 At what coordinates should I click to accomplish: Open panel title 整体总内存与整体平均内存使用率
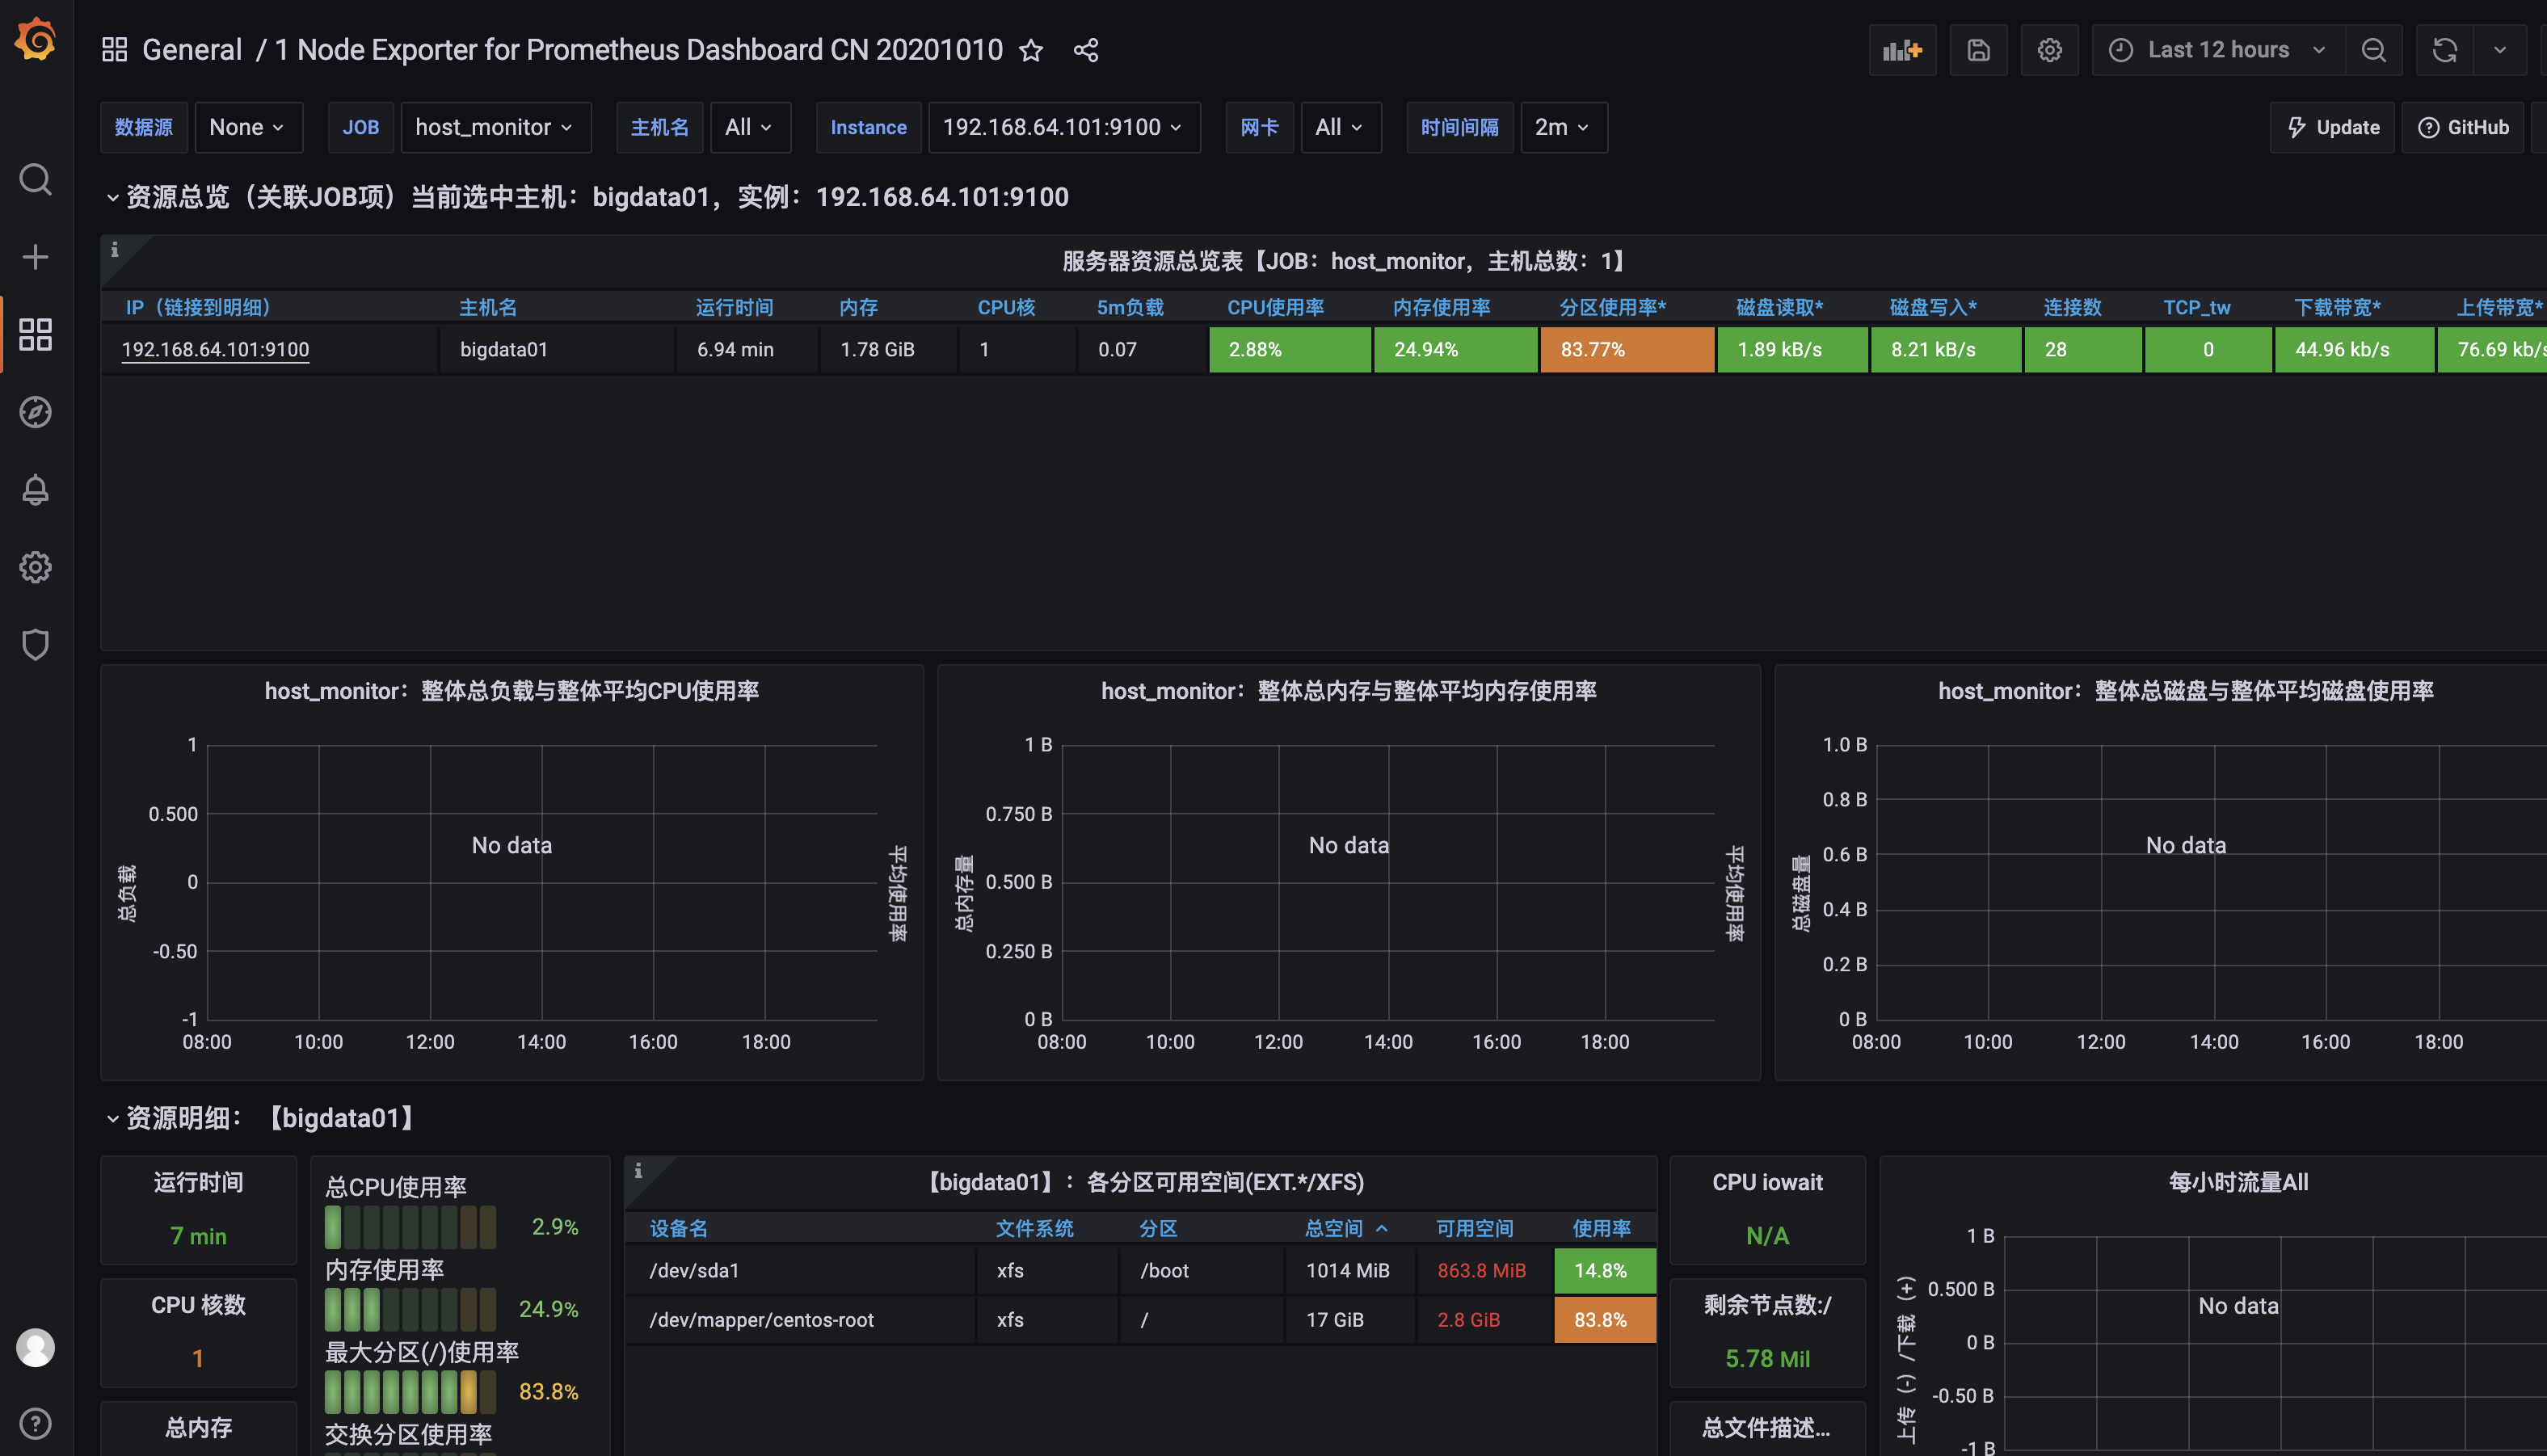[x=1349, y=691]
